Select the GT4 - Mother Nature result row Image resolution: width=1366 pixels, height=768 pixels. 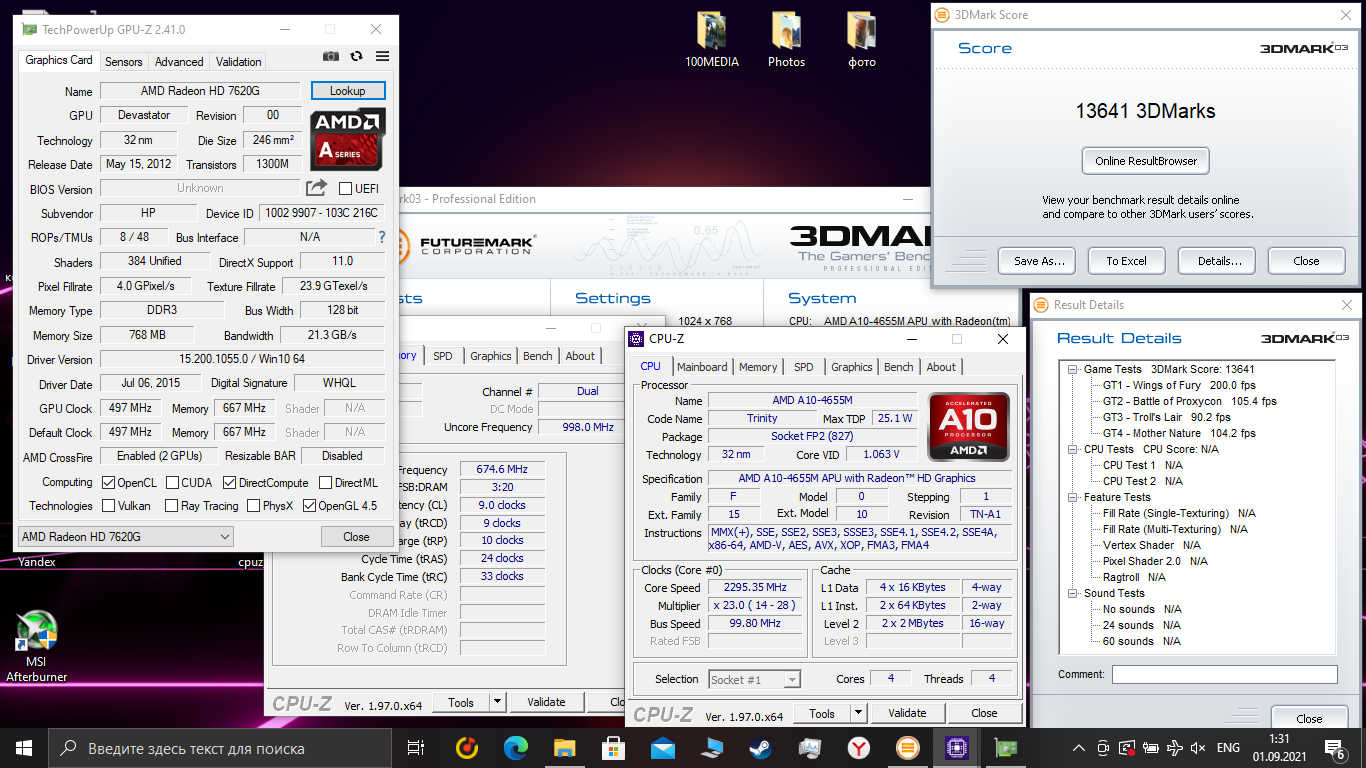(1180, 433)
